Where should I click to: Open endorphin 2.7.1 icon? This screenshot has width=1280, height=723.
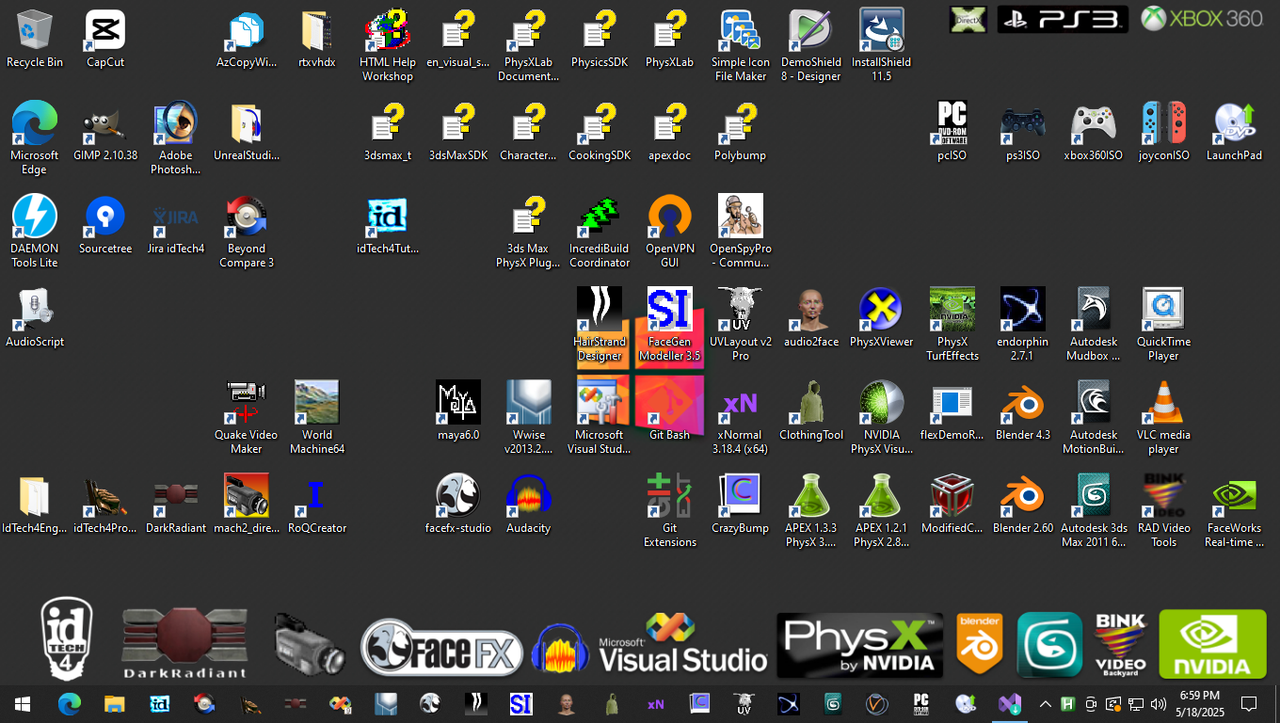click(1022, 325)
